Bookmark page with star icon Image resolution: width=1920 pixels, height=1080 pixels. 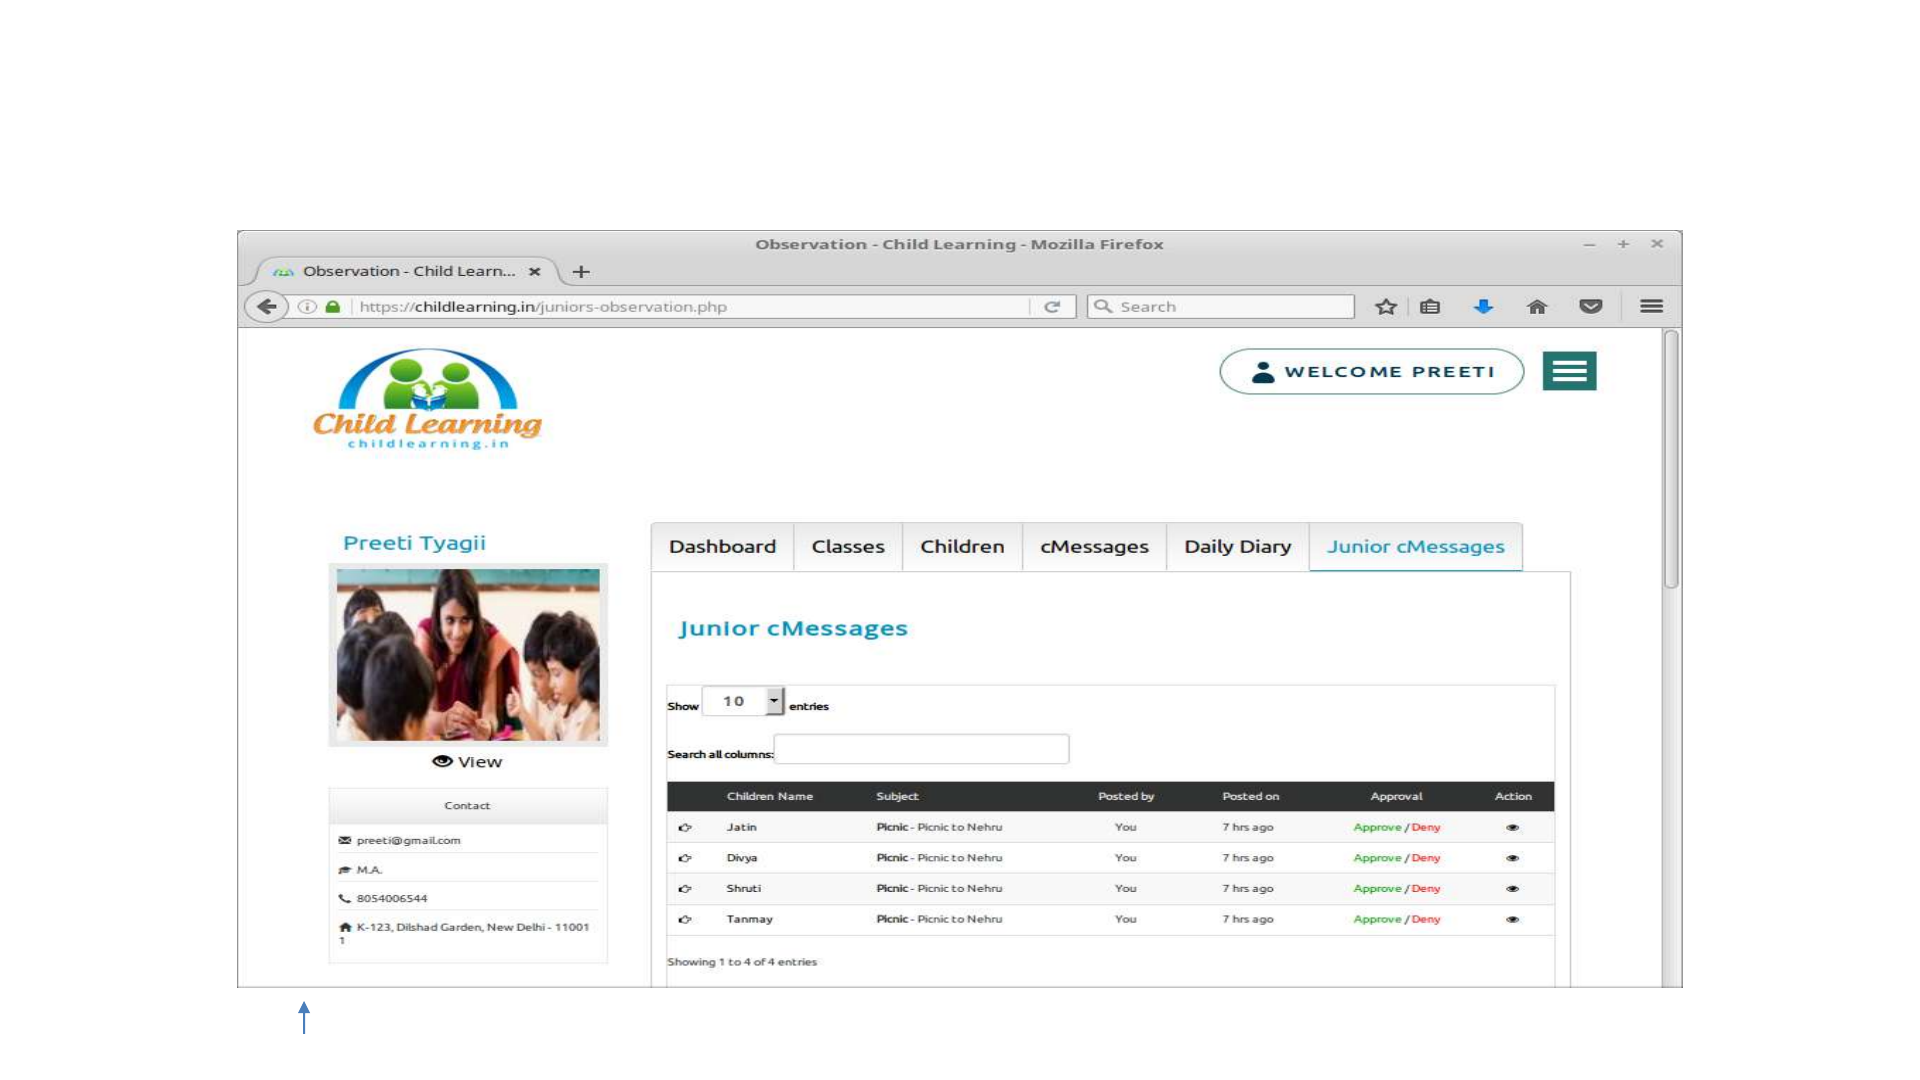[x=1385, y=307]
